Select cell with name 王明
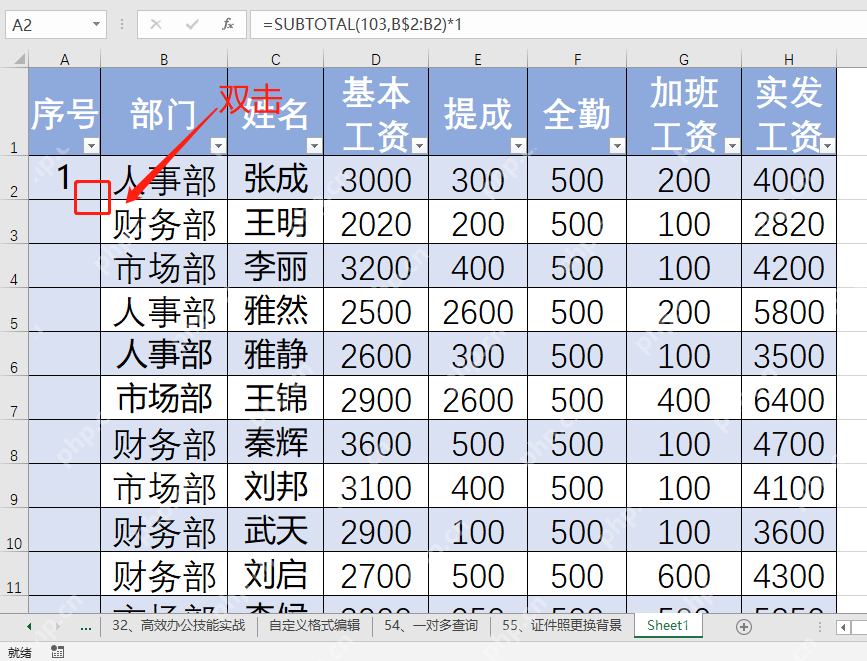 click(x=275, y=222)
